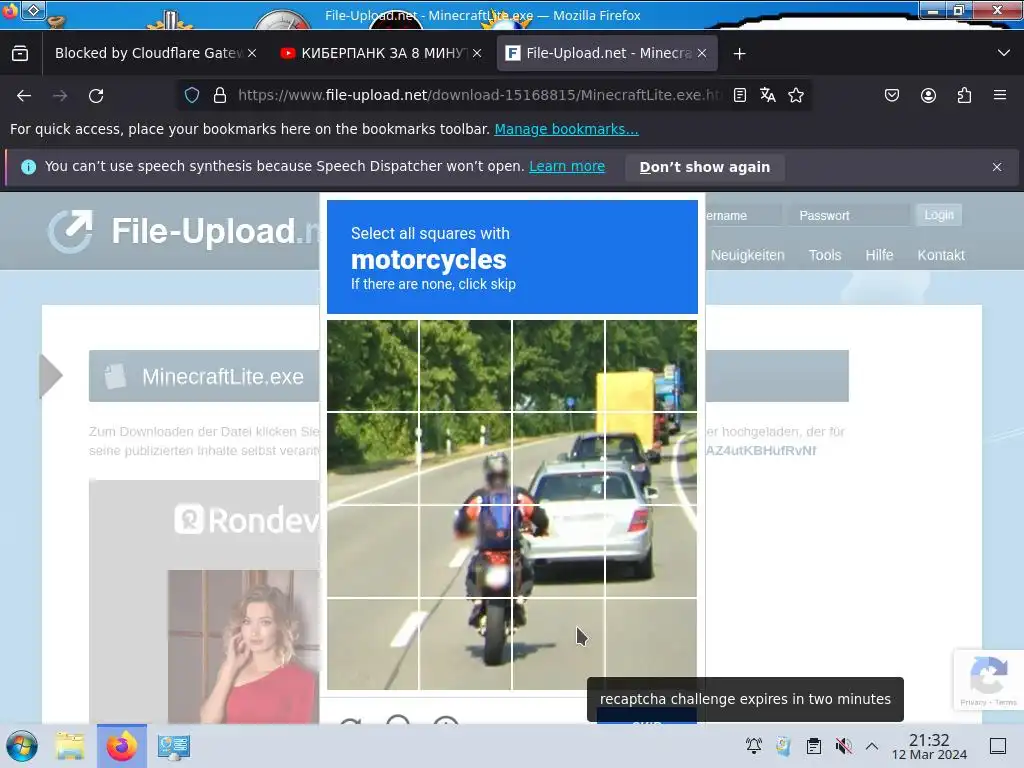Click the File-Upload logo arrow icon
This screenshot has width=1024, height=768.
pyautogui.click(x=71, y=231)
